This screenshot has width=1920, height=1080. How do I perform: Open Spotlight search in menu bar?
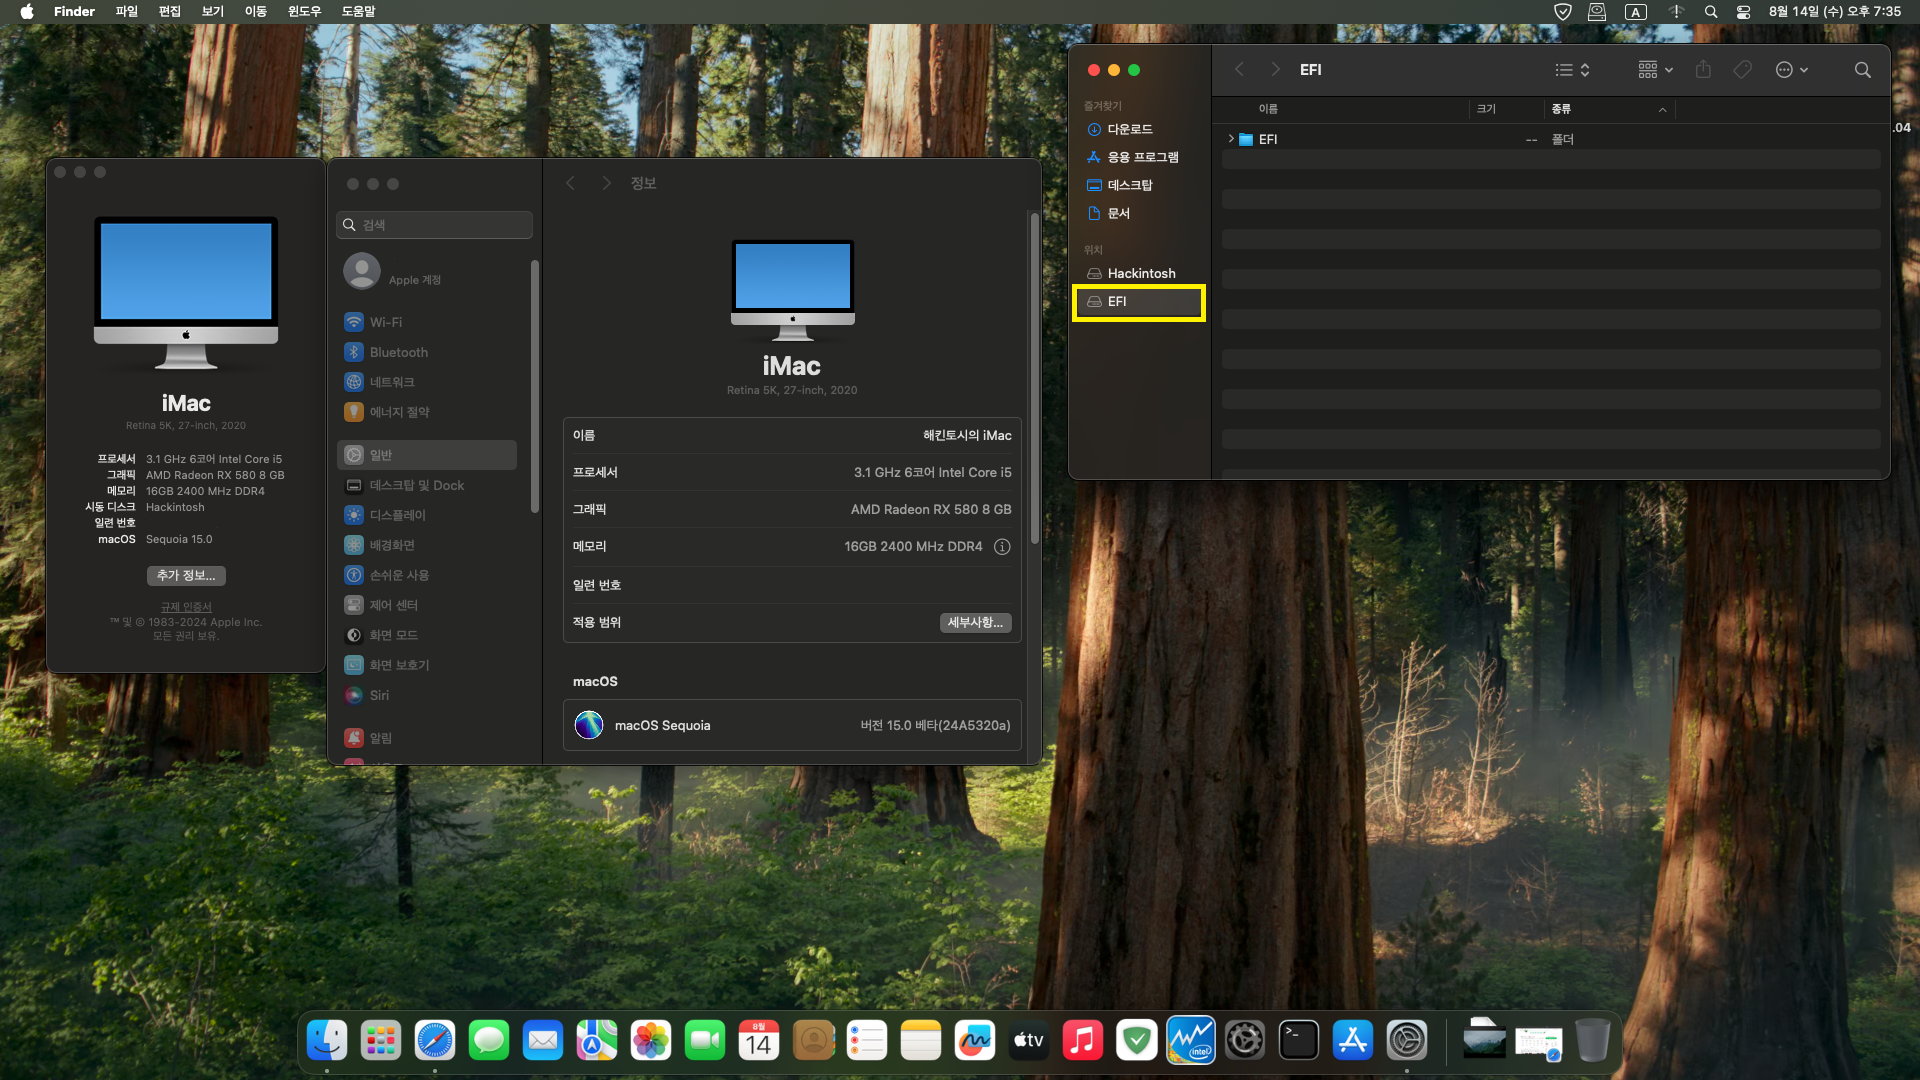(1711, 12)
